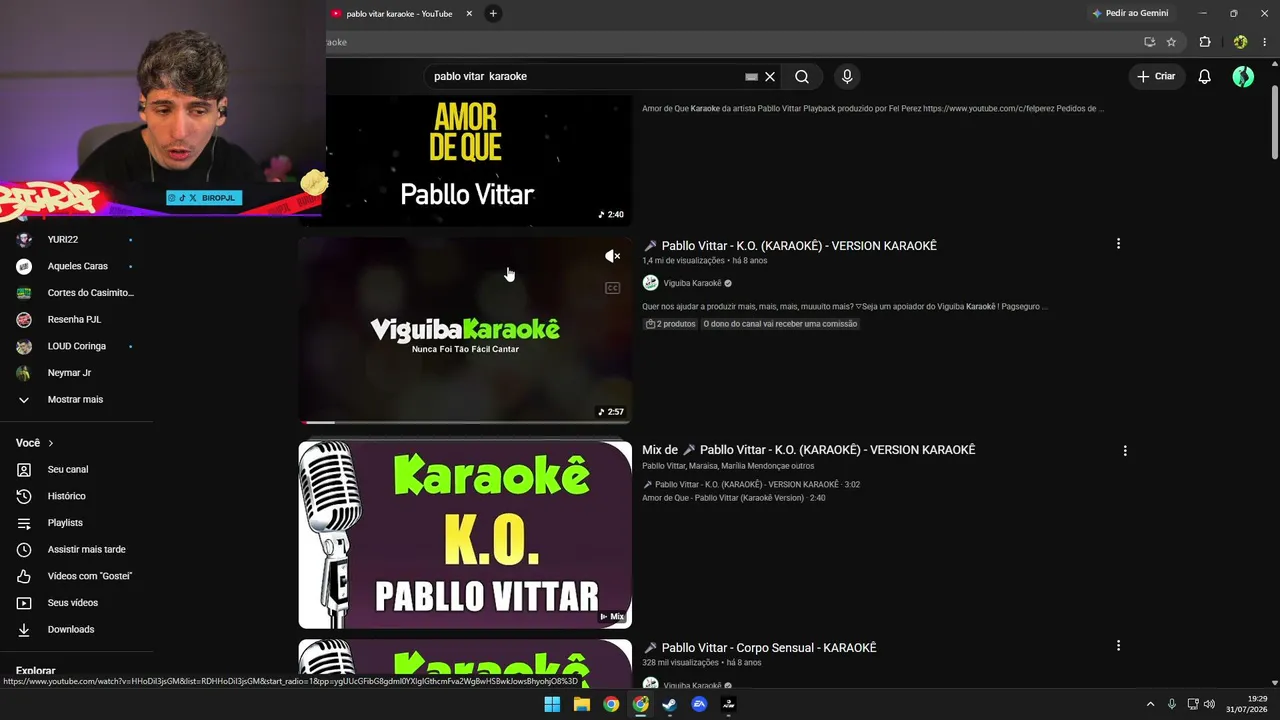Screen dimensions: 1280x720
Task: Click the 2 produtos button
Action: coord(670,324)
